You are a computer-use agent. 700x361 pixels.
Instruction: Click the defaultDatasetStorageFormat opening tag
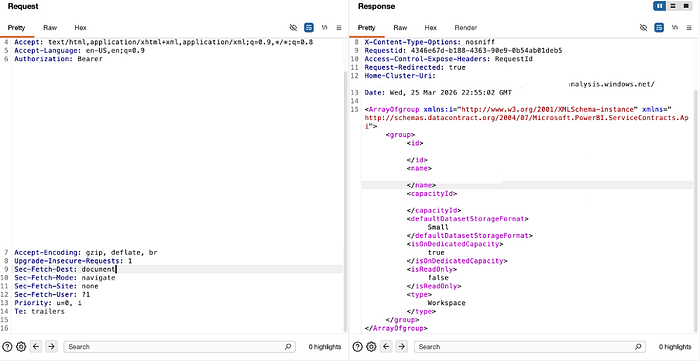point(467,219)
